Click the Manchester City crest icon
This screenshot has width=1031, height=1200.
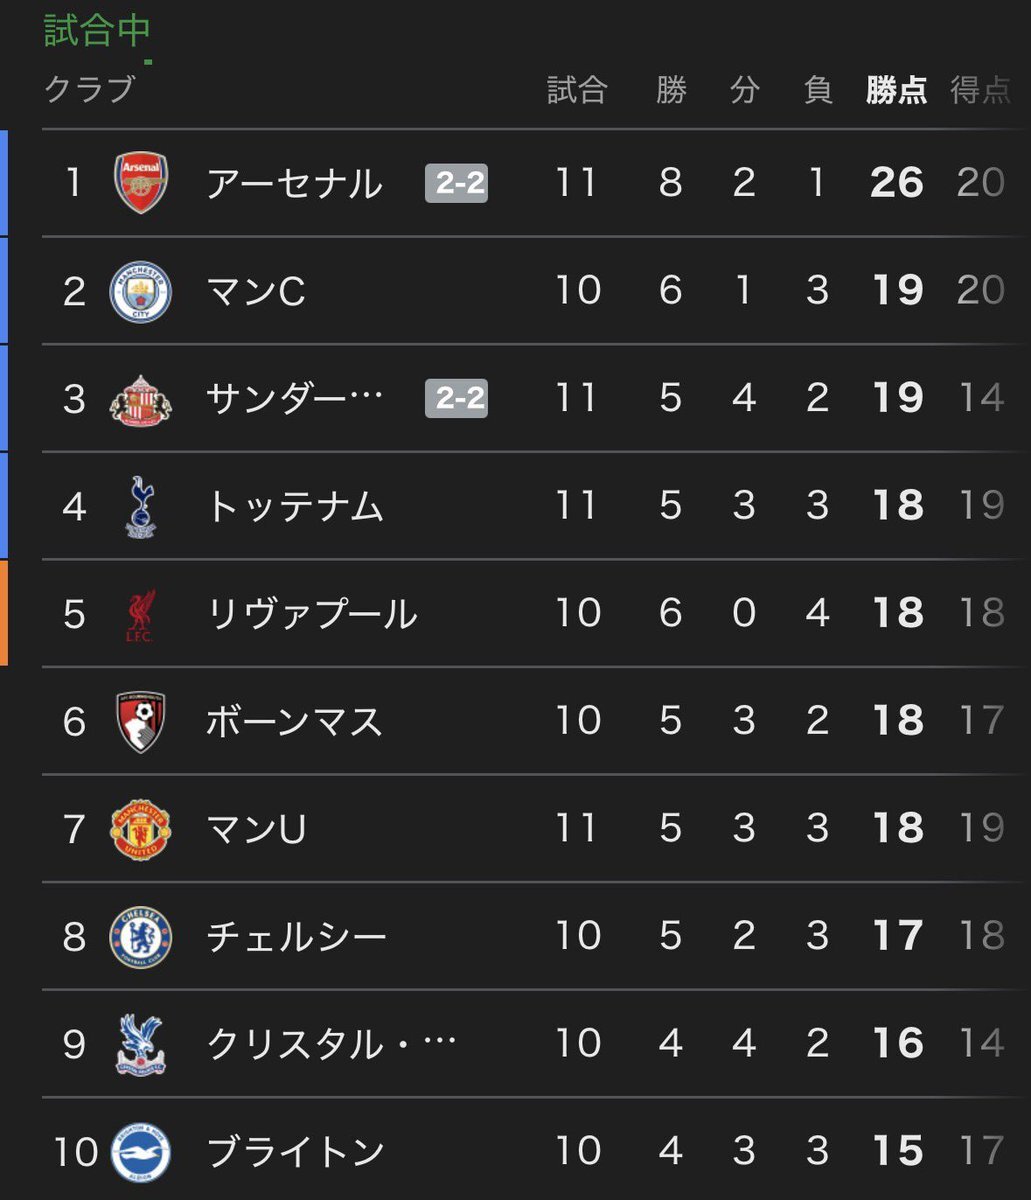(x=141, y=291)
